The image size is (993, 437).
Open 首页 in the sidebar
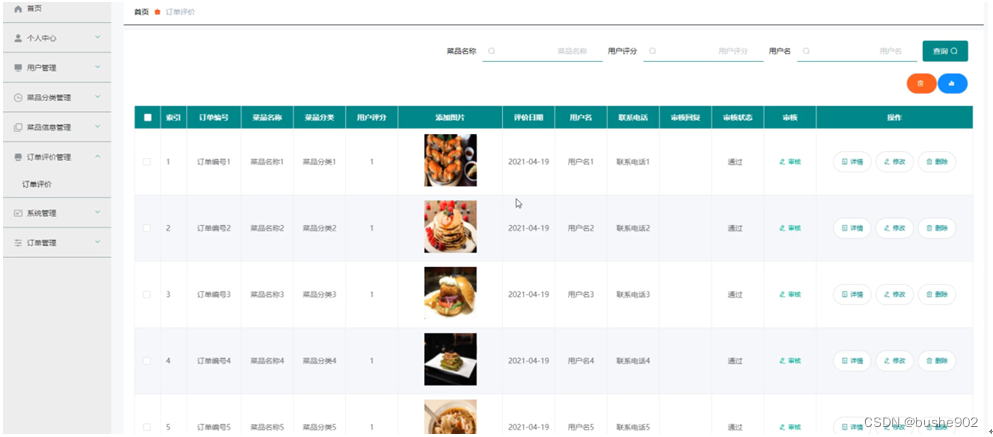coord(57,10)
